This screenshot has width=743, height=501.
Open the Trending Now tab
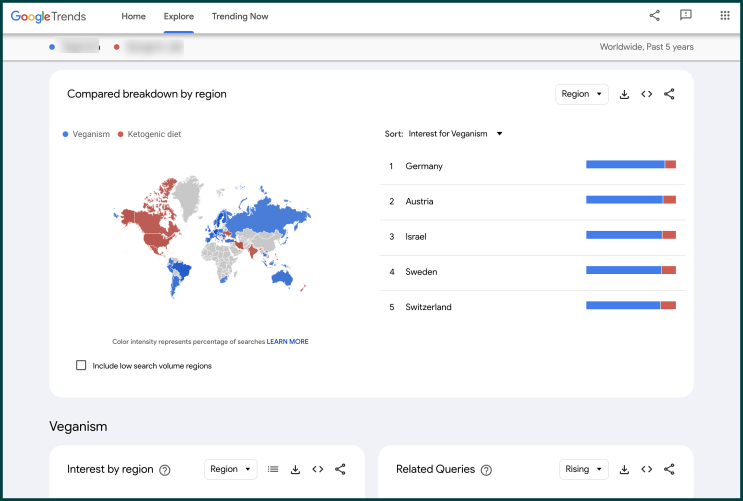[x=240, y=16]
